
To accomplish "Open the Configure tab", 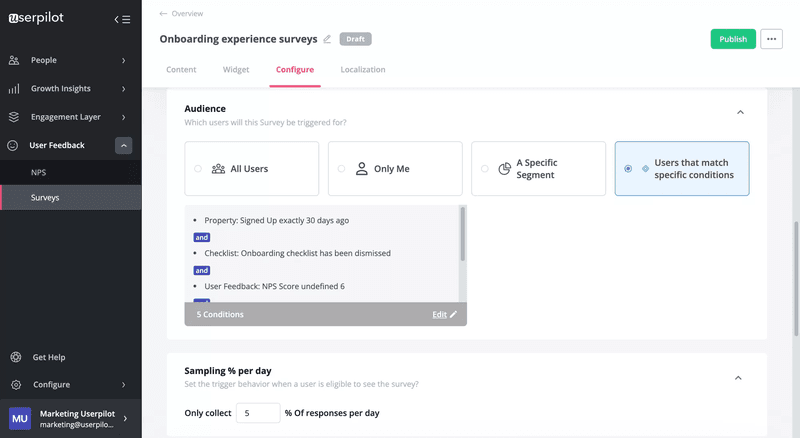I will 295,70.
